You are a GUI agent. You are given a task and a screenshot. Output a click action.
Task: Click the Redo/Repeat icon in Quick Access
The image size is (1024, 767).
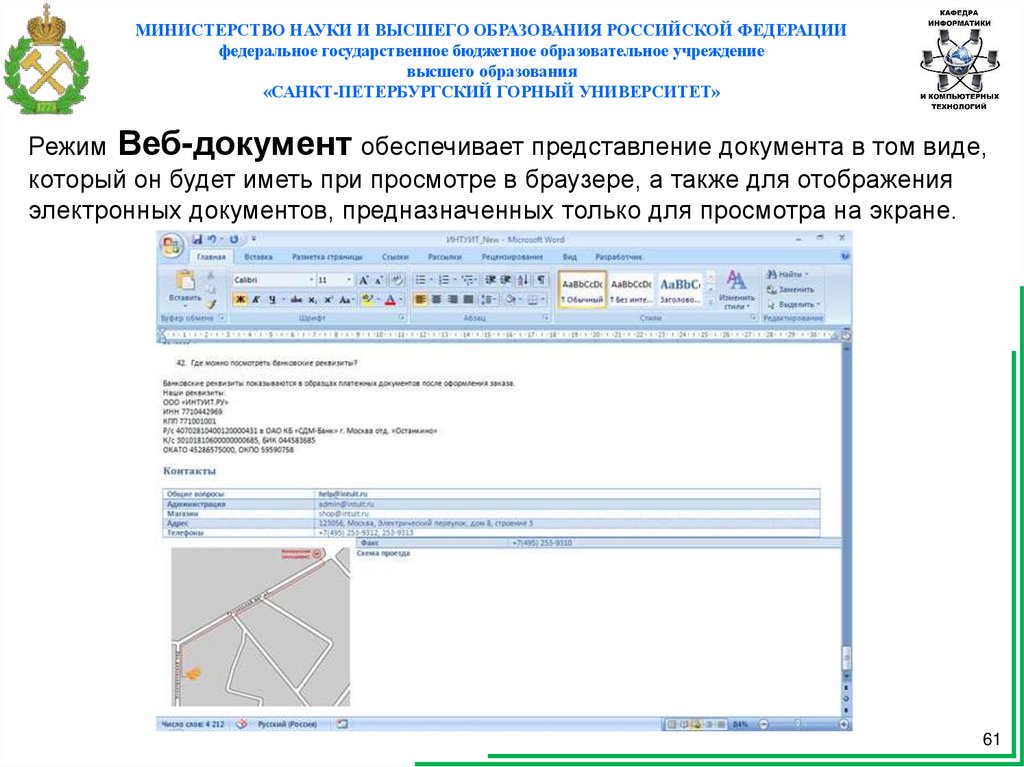tap(234, 240)
